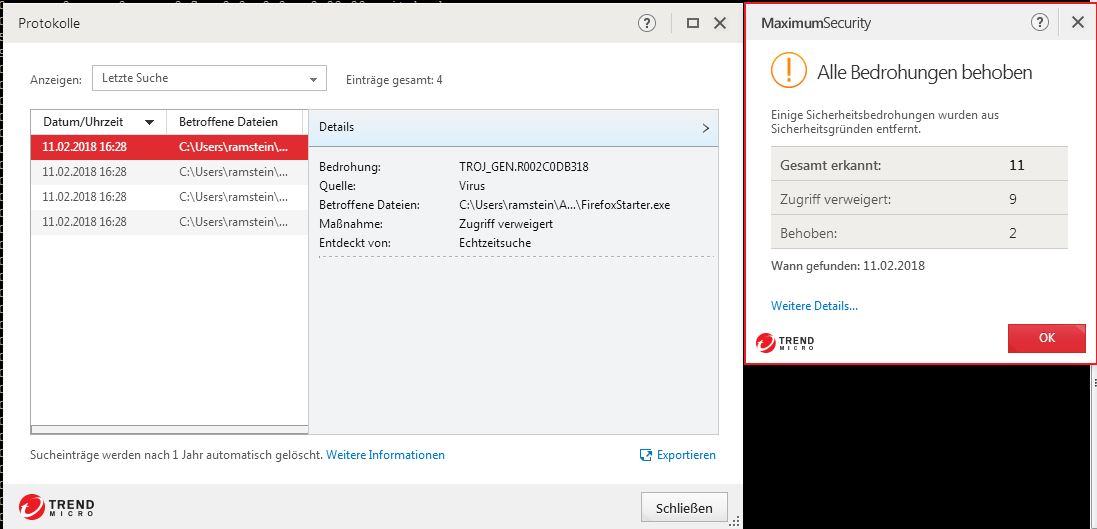This screenshot has height=529, width=1097.
Task: Sort by the Datum/Uhrzeit column arrow
Action: (x=150, y=122)
